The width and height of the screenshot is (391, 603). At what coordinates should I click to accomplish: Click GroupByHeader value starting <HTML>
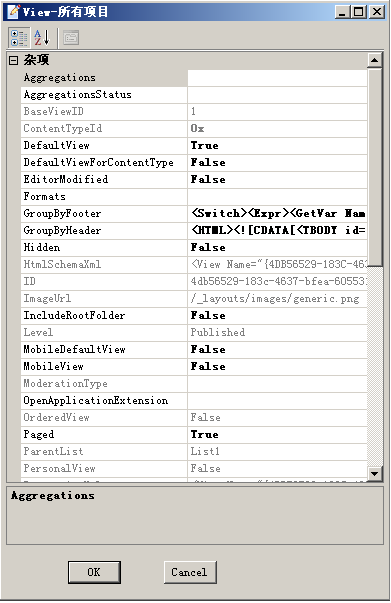pyautogui.click(x=278, y=230)
